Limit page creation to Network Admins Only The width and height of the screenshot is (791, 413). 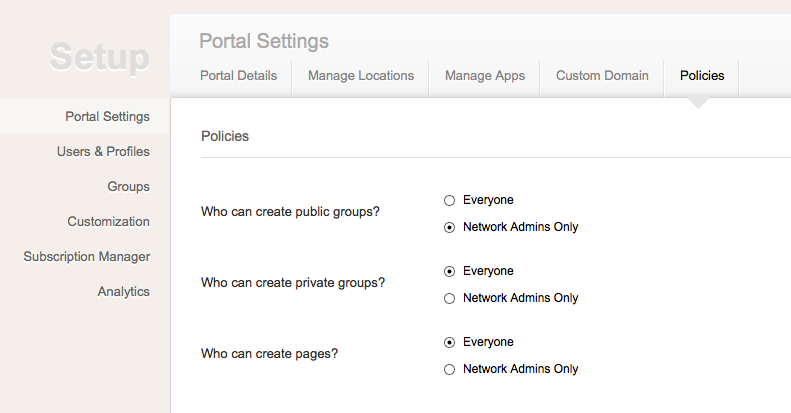(450, 369)
